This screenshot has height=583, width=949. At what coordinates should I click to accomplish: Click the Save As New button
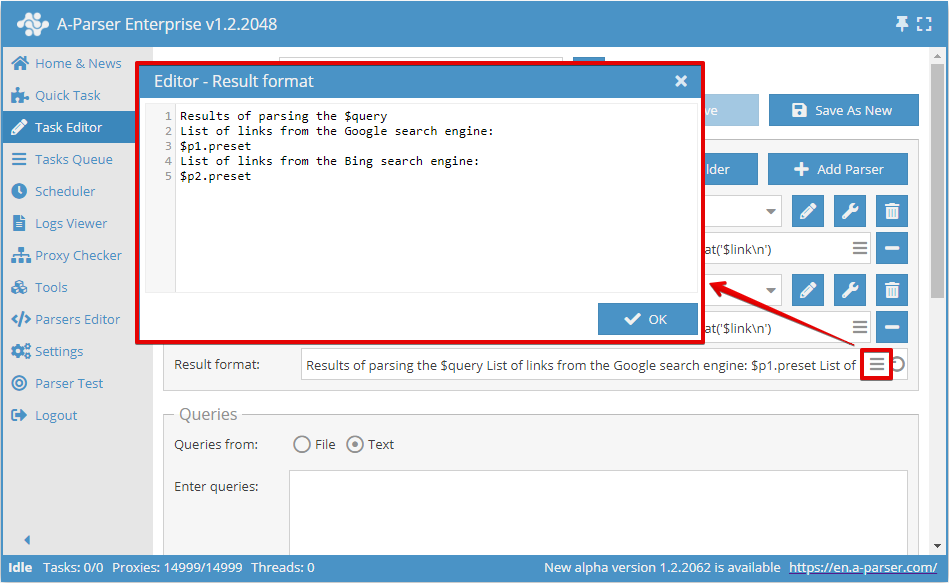(843, 110)
